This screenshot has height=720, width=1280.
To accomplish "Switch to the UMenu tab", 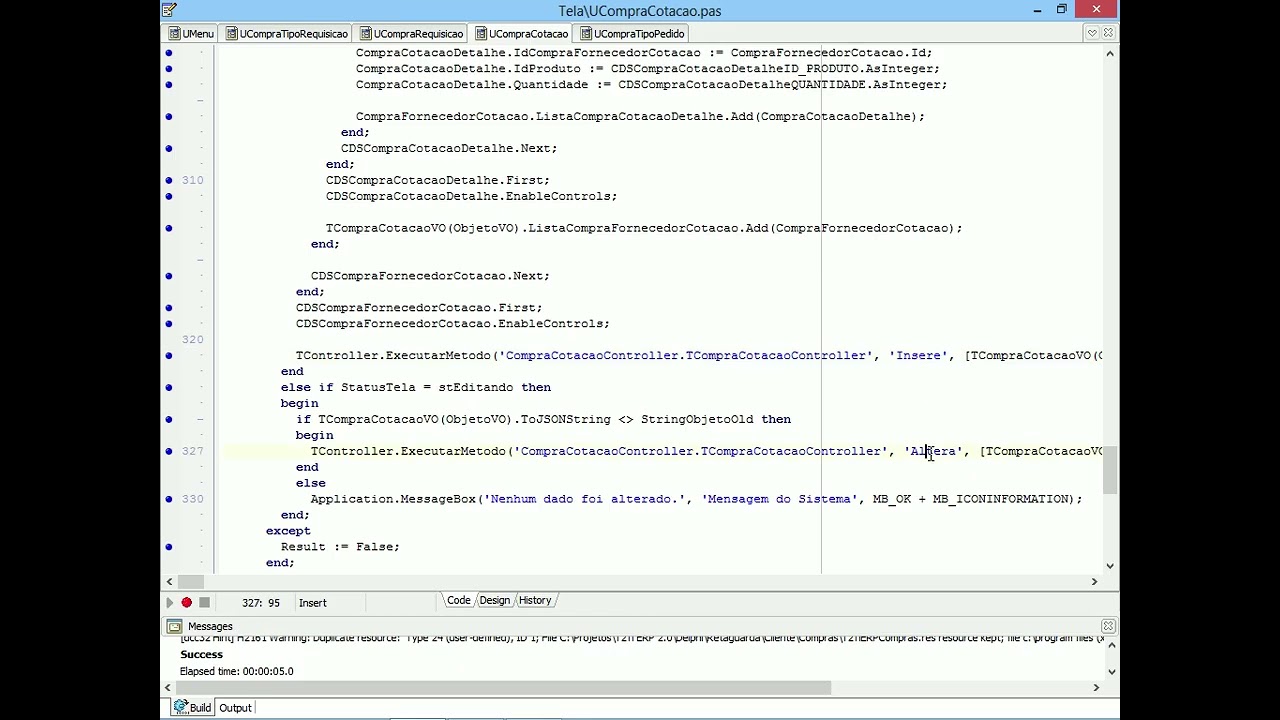I will coord(191,34).
